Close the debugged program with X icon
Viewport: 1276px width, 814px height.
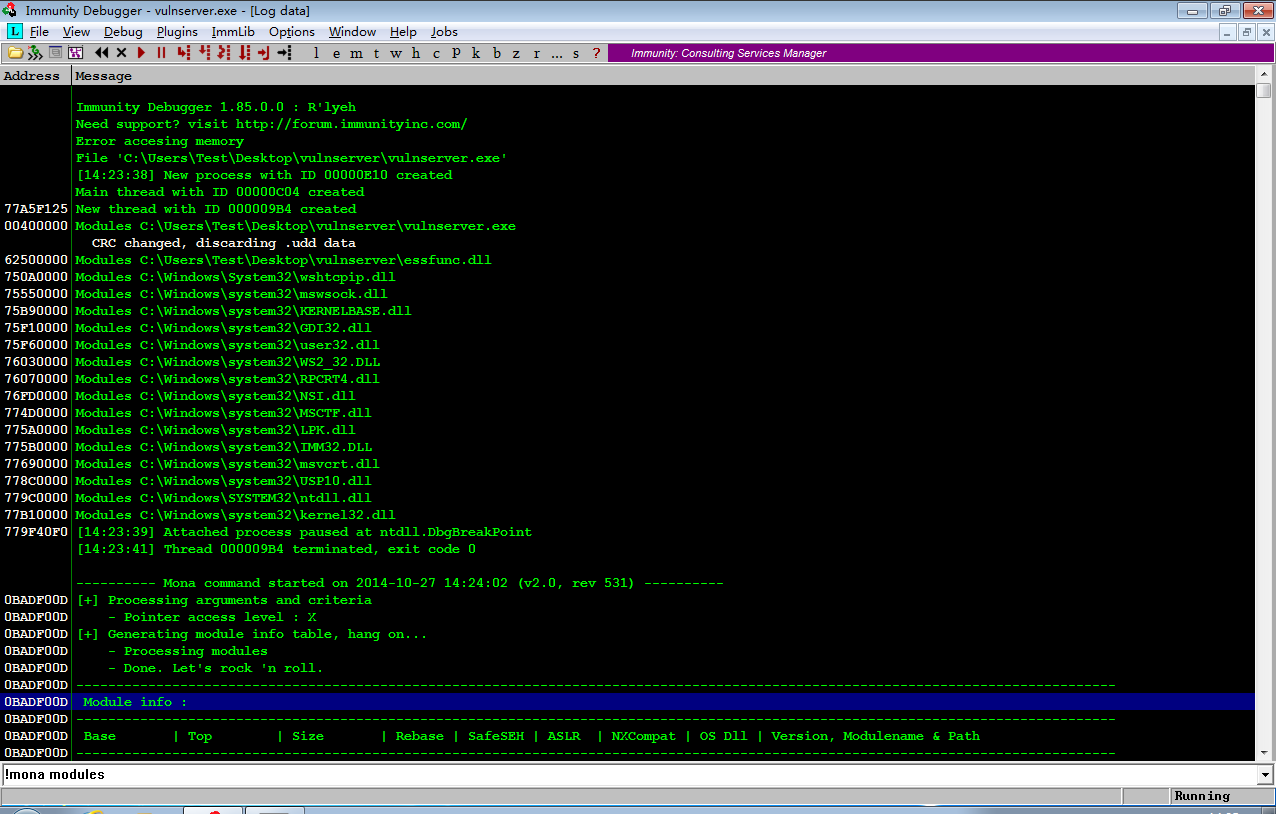121,53
